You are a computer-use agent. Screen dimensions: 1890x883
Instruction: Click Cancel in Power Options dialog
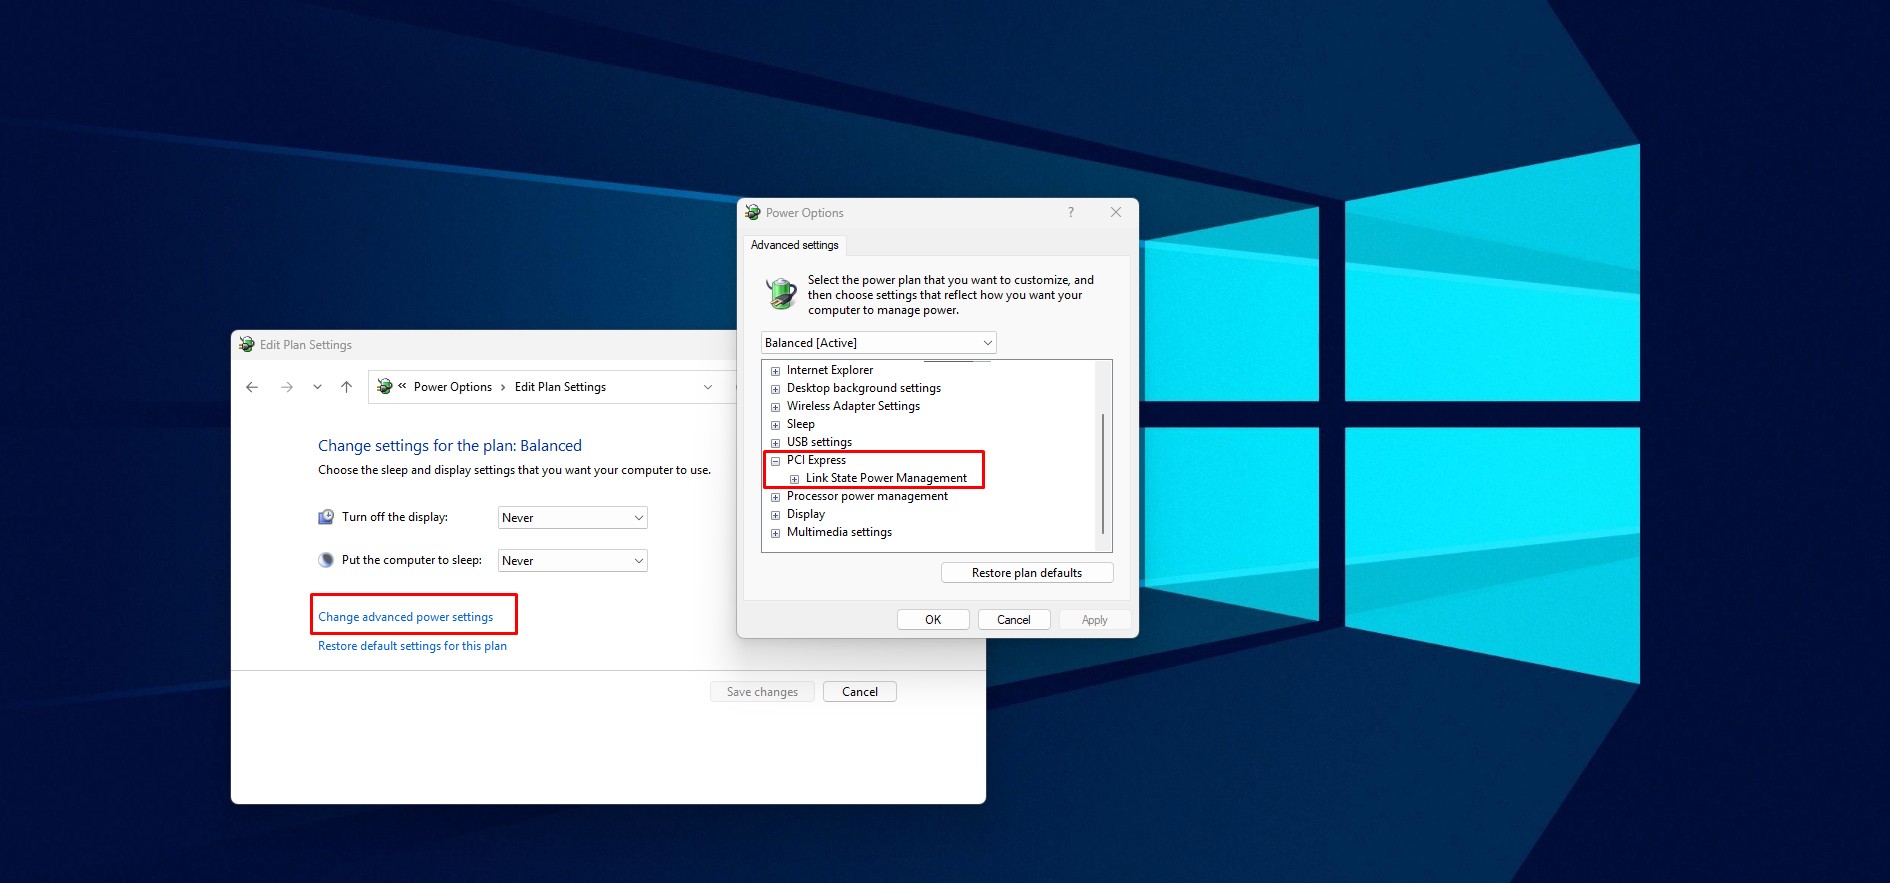[1013, 620]
